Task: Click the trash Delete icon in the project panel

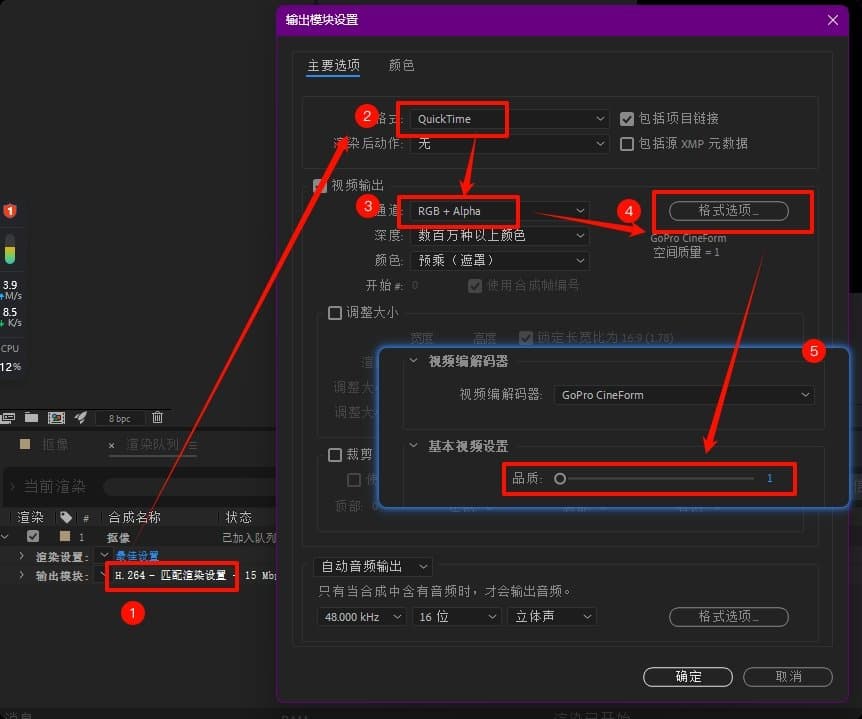Action: point(158,417)
